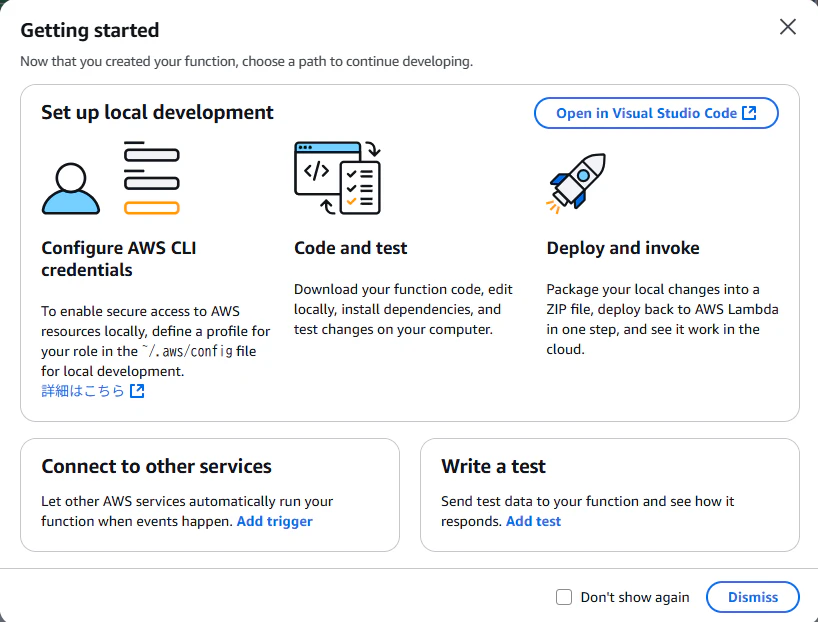Click external link icon beside 詳細はこちら
Image resolution: width=818 pixels, height=622 pixels.
tap(137, 391)
